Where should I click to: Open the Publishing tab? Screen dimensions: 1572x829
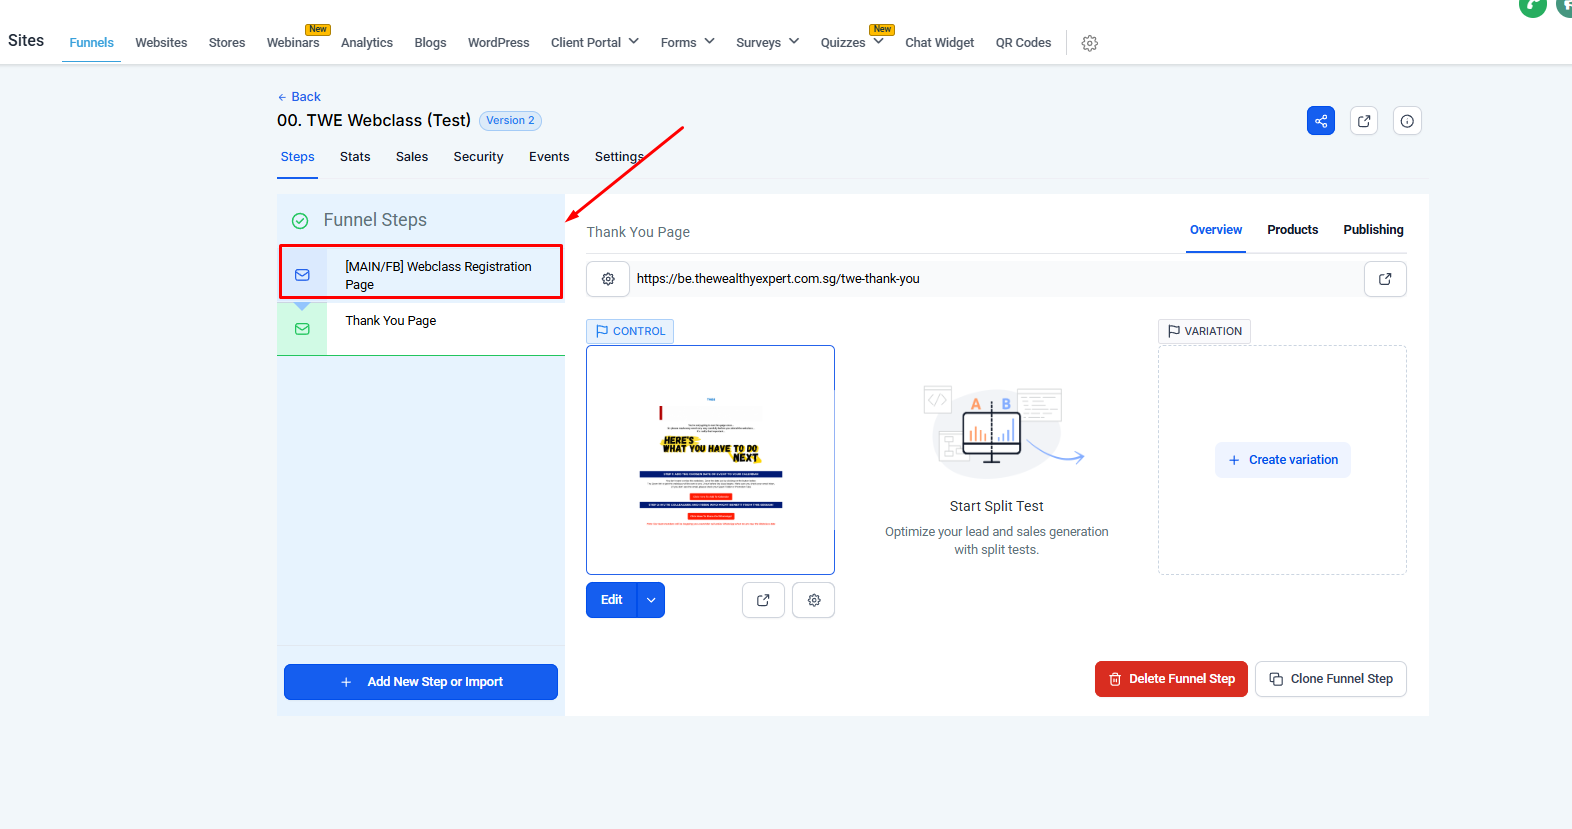(x=1373, y=230)
